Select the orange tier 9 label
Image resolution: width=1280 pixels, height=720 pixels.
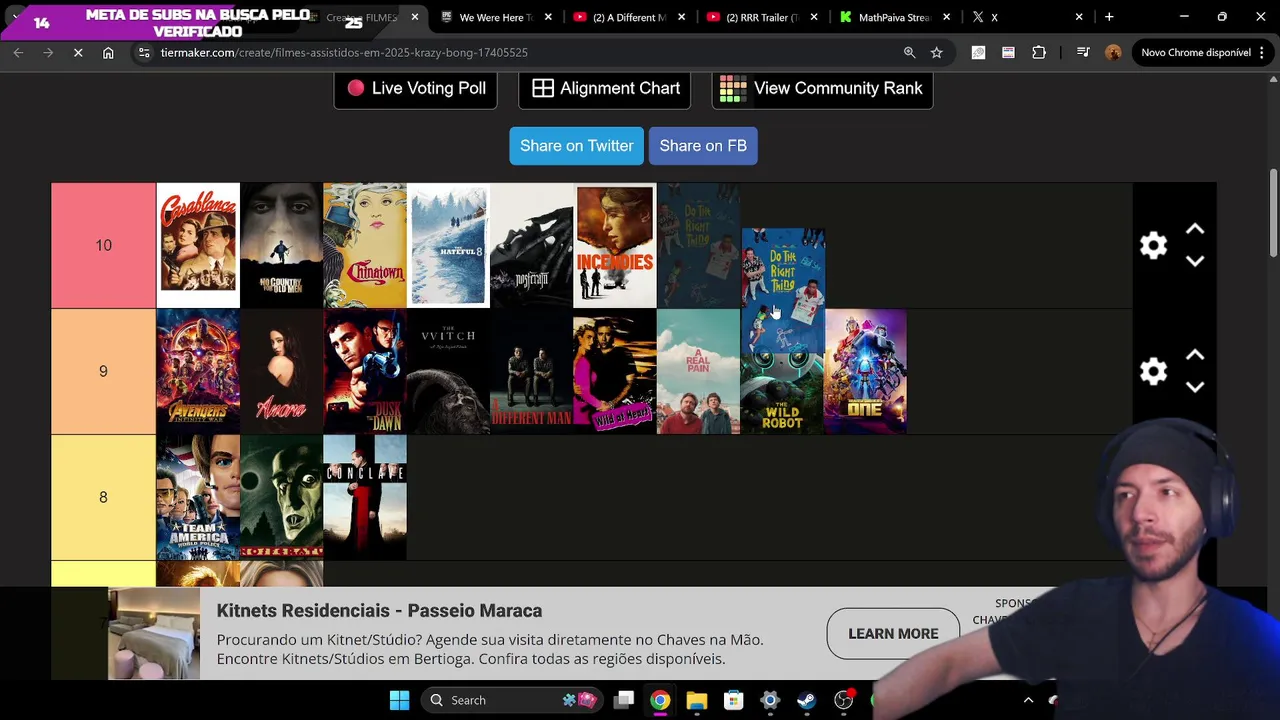pos(103,371)
